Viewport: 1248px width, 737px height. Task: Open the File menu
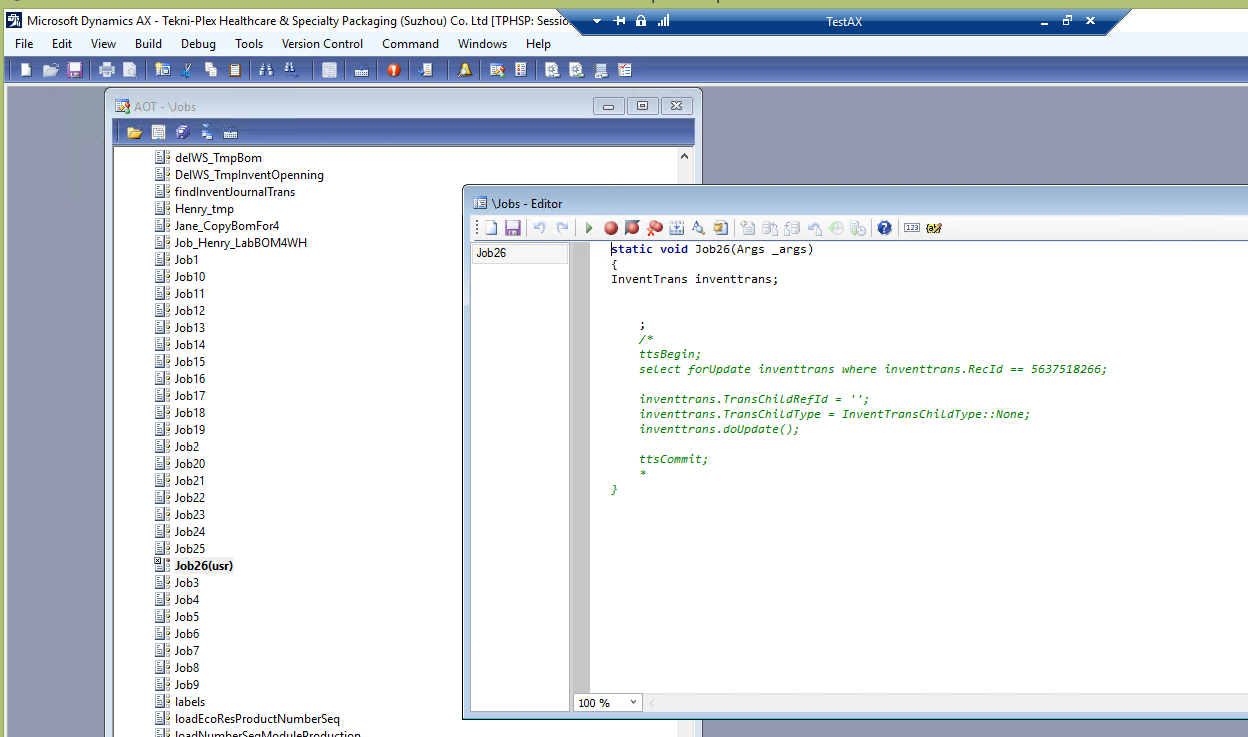tap(24, 44)
